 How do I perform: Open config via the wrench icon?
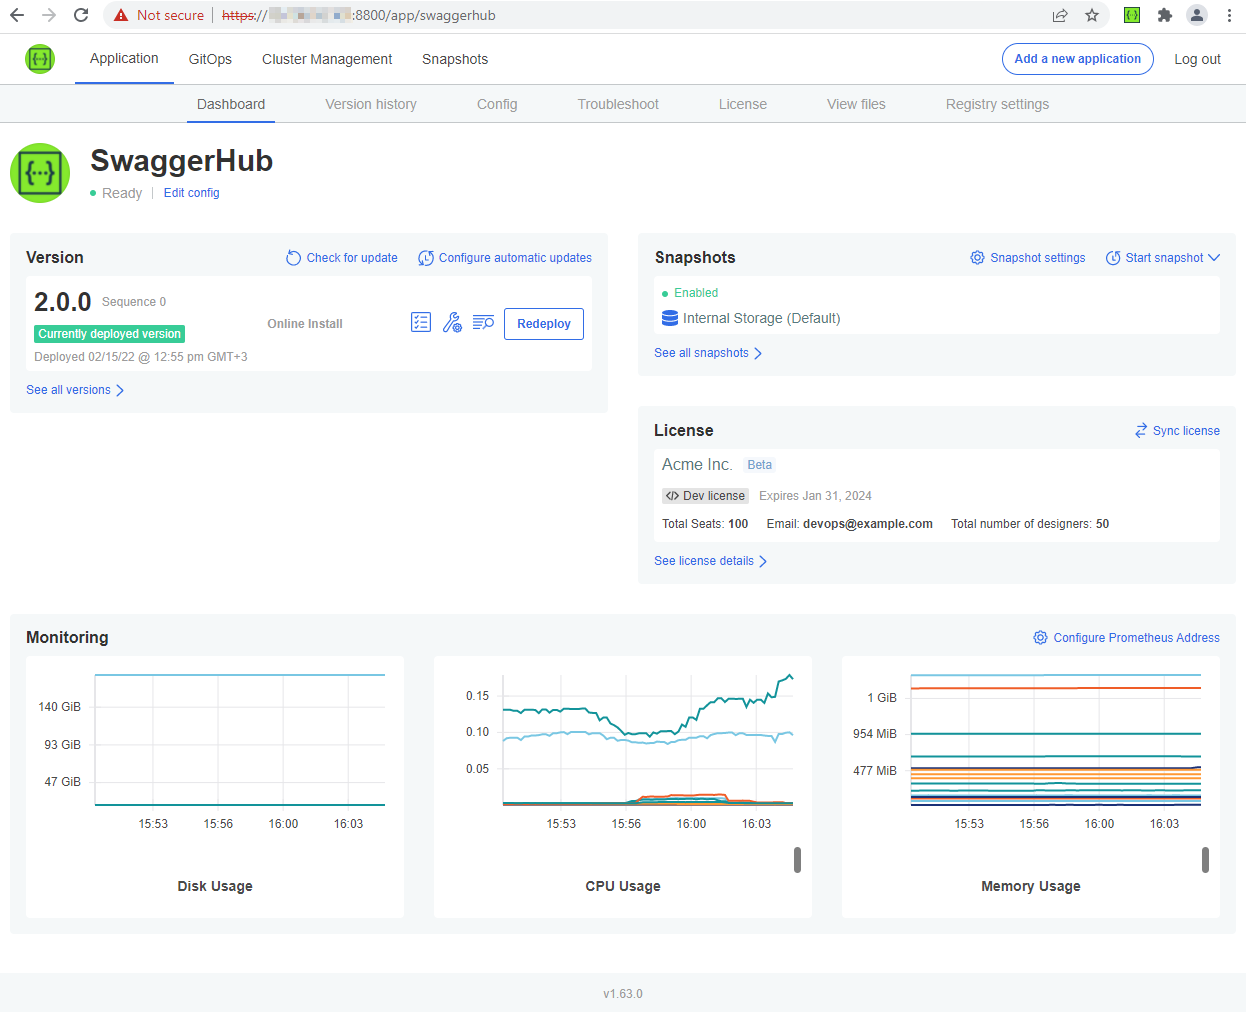(x=452, y=322)
